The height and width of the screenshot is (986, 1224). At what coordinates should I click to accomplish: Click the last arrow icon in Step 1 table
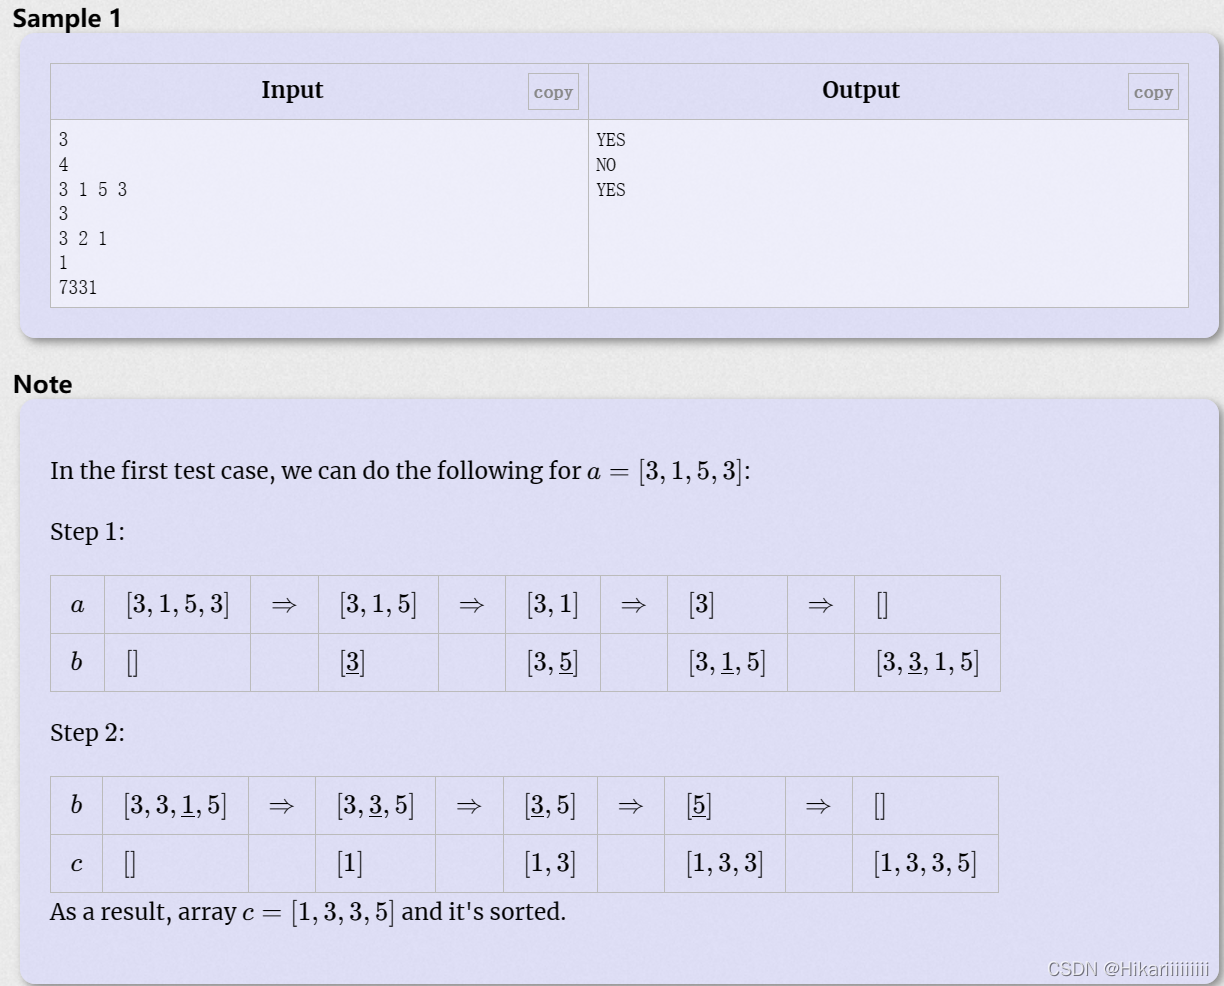coord(818,604)
